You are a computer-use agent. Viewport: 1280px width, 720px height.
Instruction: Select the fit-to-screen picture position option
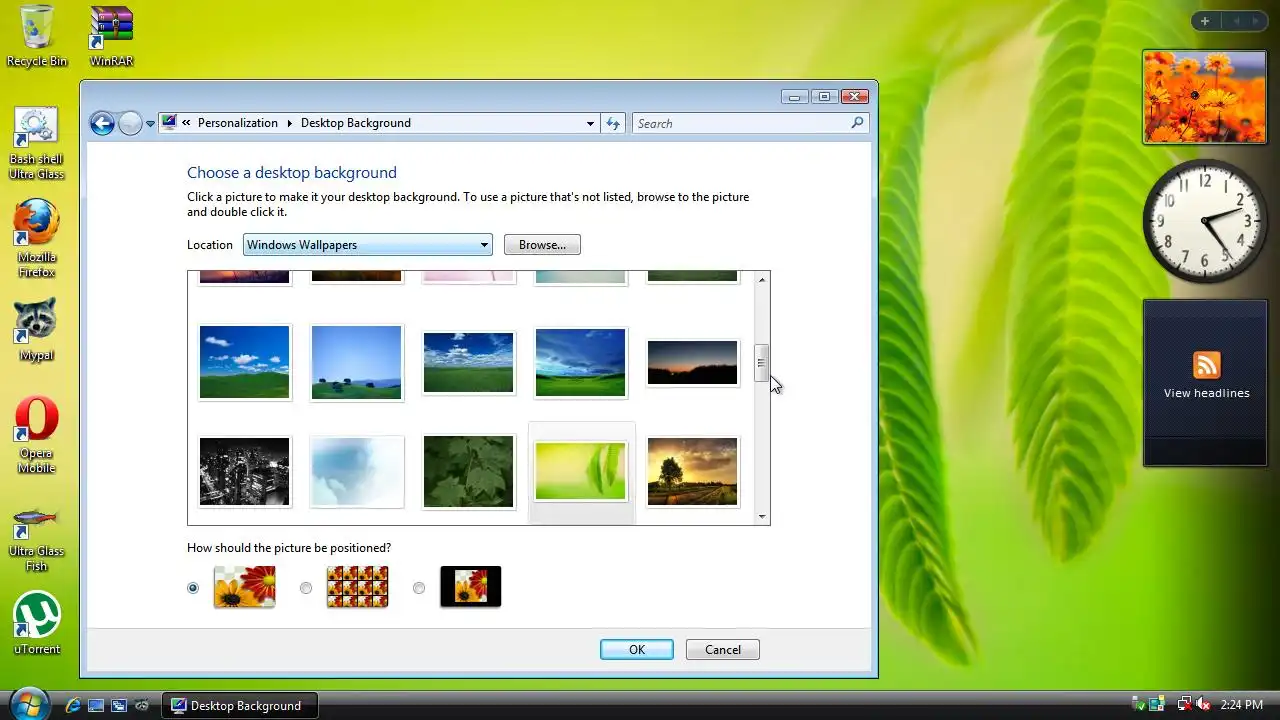(x=193, y=588)
